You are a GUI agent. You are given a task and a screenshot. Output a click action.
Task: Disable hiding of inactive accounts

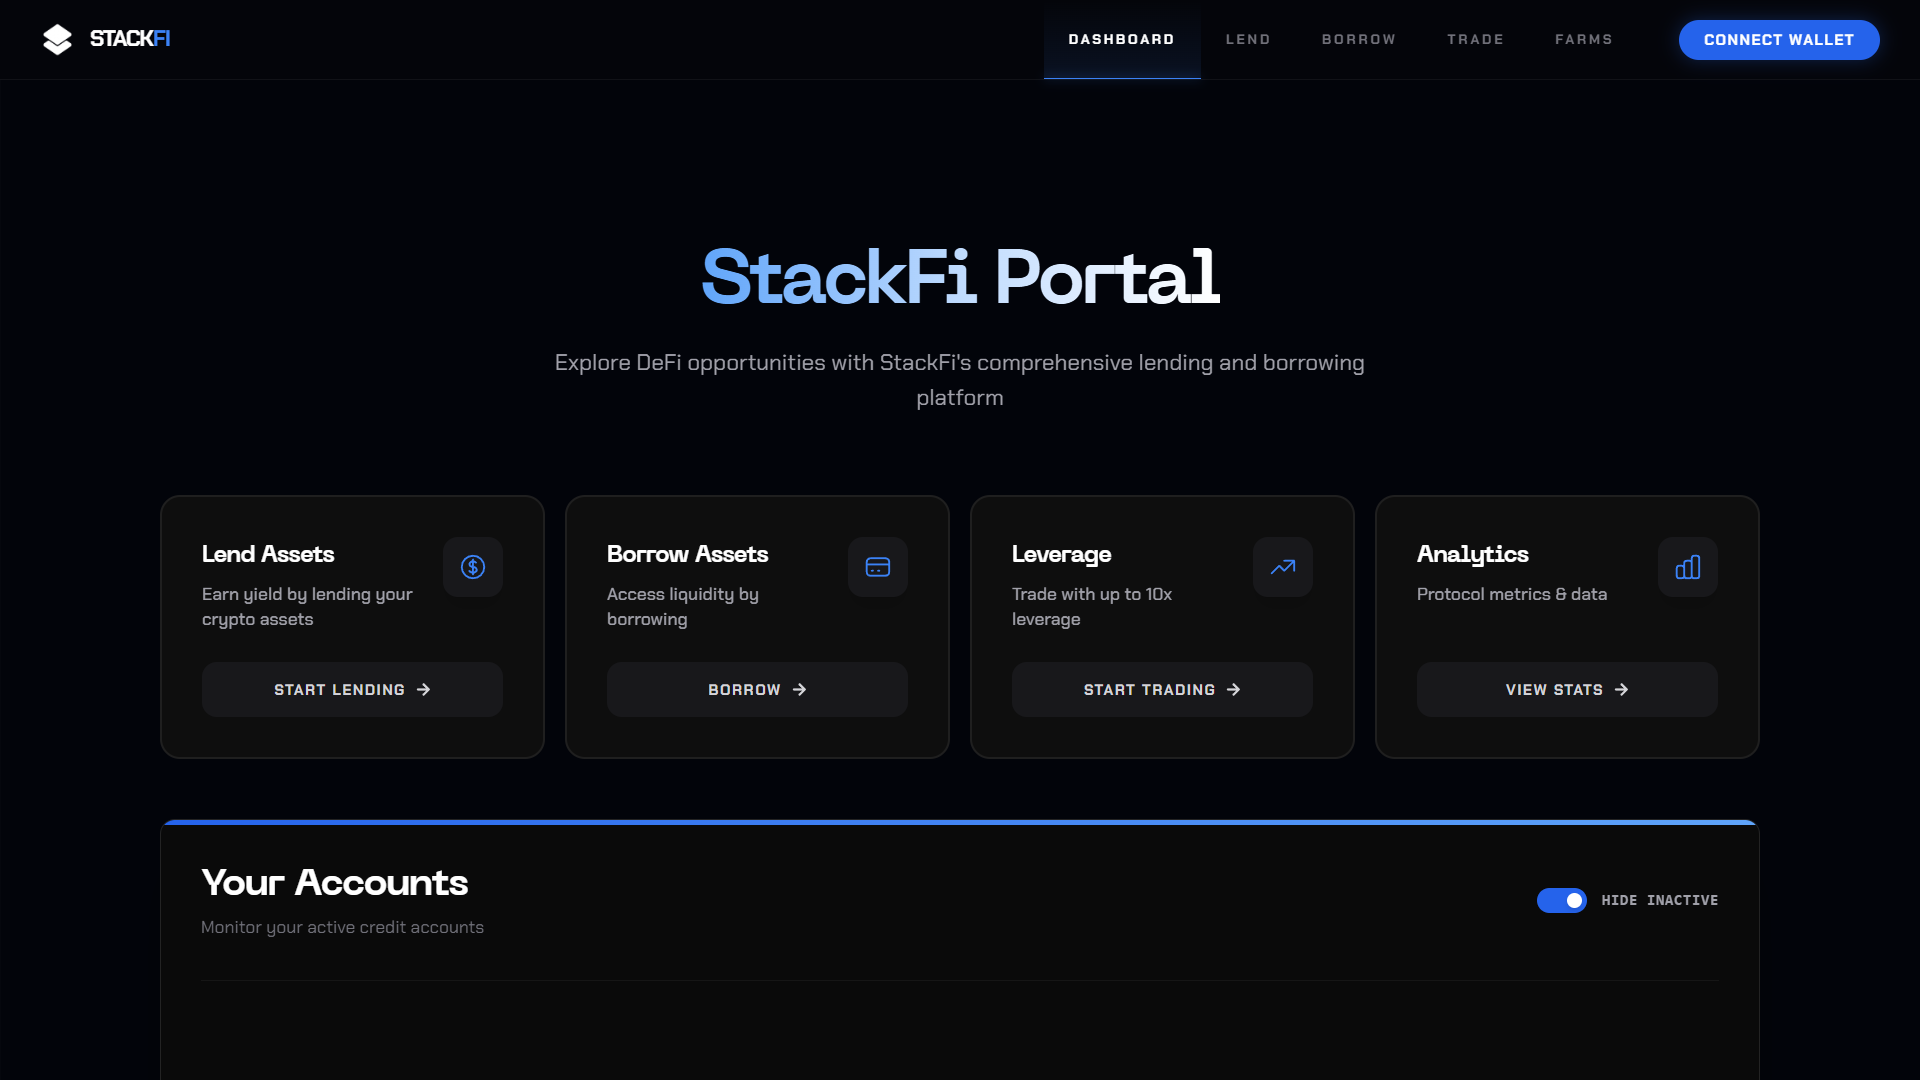pos(1562,900)
